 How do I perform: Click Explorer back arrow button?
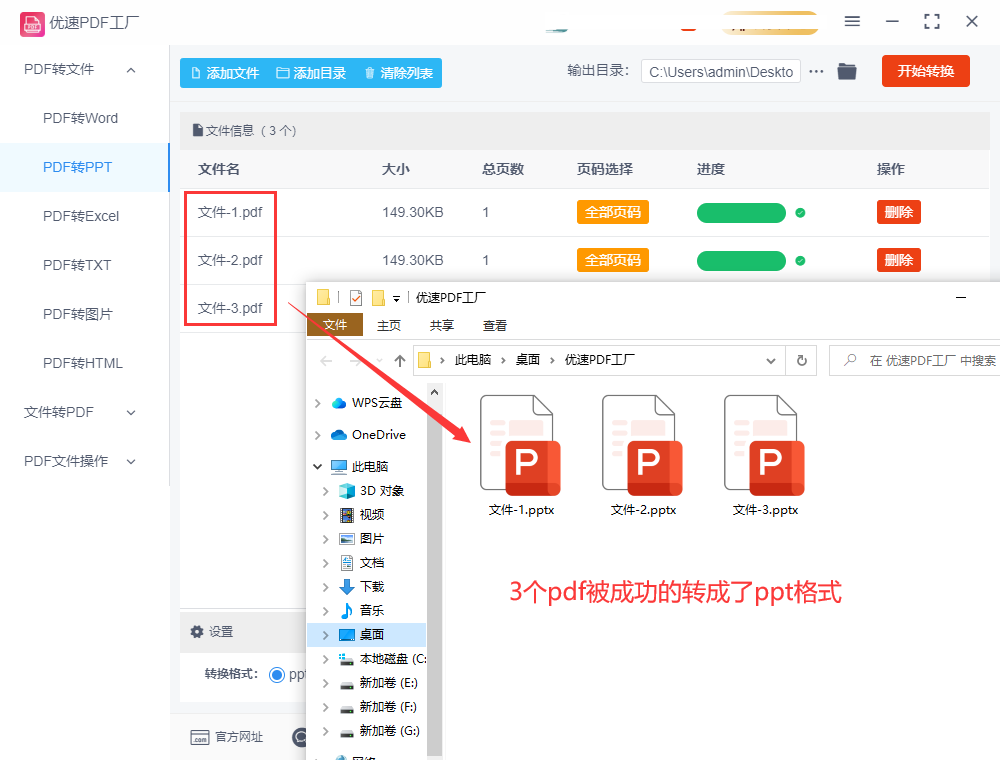click(326, 361)
